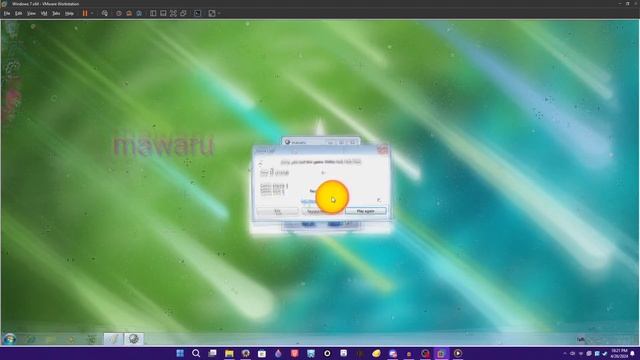Screen dimensions: 640x360
Task: Open the Windows 7 Start orb
Action: pos(9,339)
